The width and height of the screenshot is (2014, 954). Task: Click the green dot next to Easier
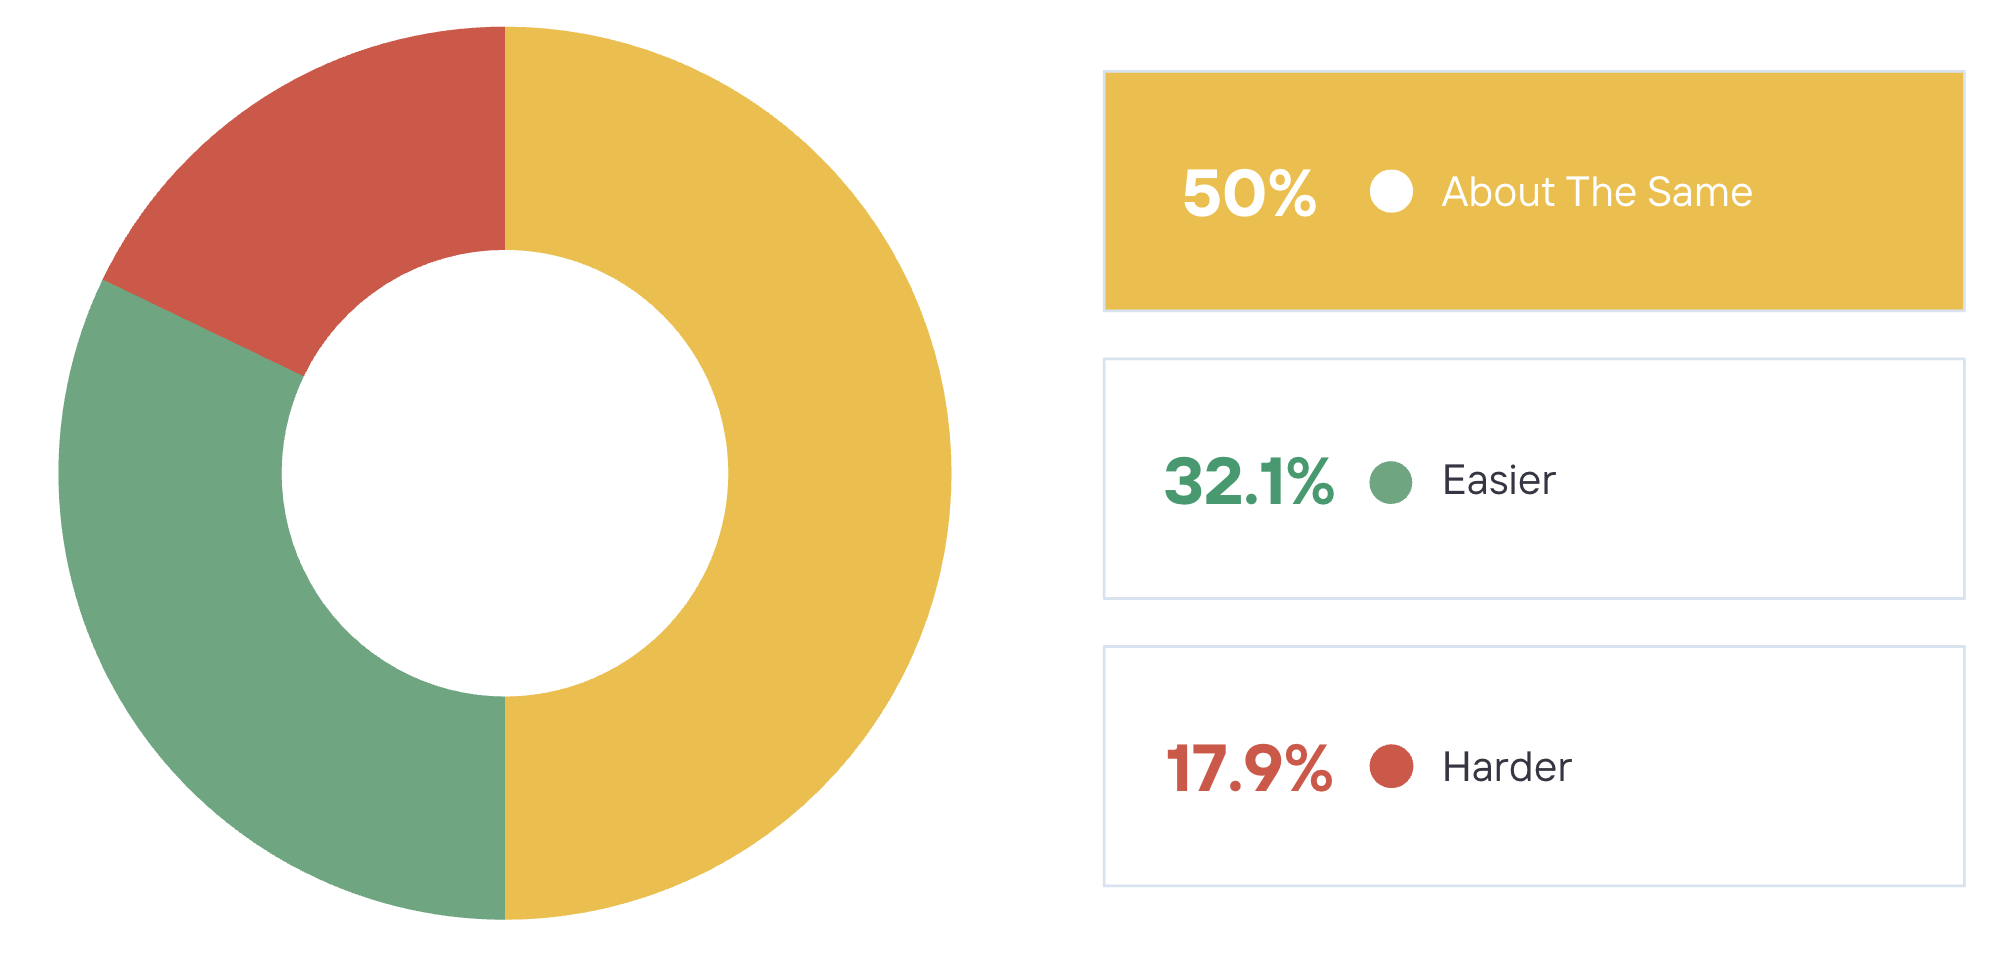click(x=1391, y=483)
